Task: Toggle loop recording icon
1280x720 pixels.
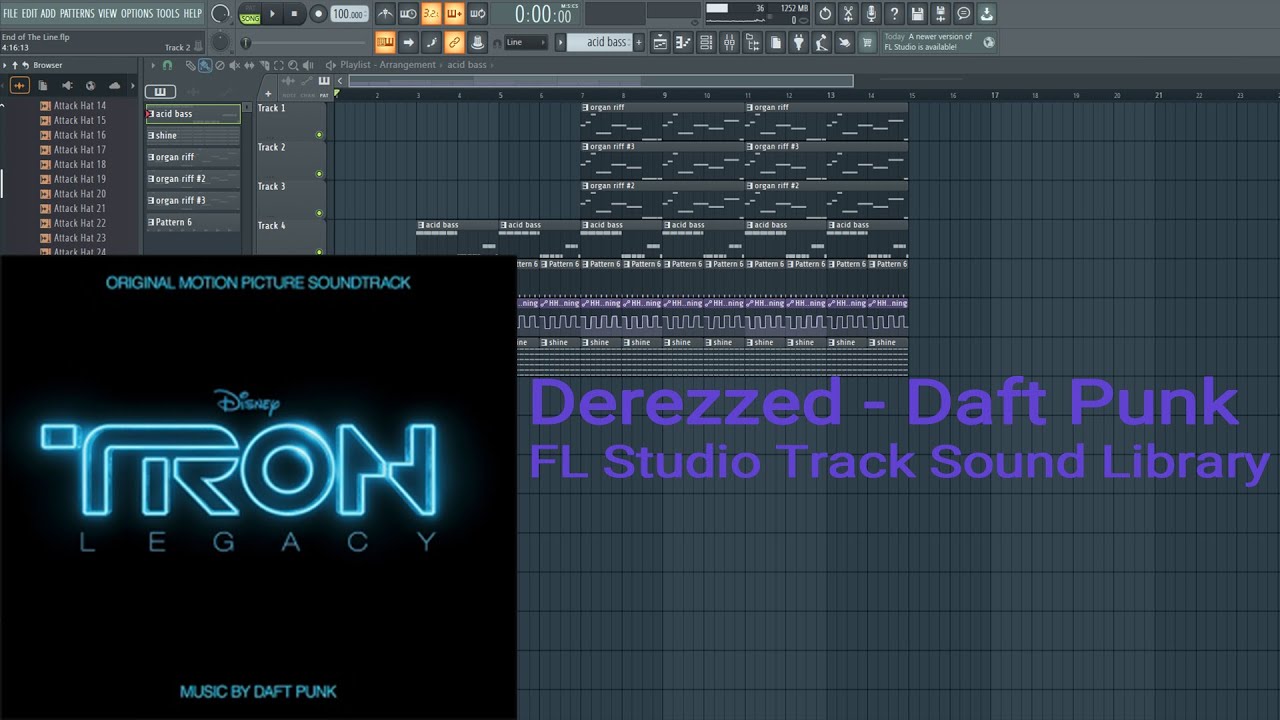Action: [477, 14]
